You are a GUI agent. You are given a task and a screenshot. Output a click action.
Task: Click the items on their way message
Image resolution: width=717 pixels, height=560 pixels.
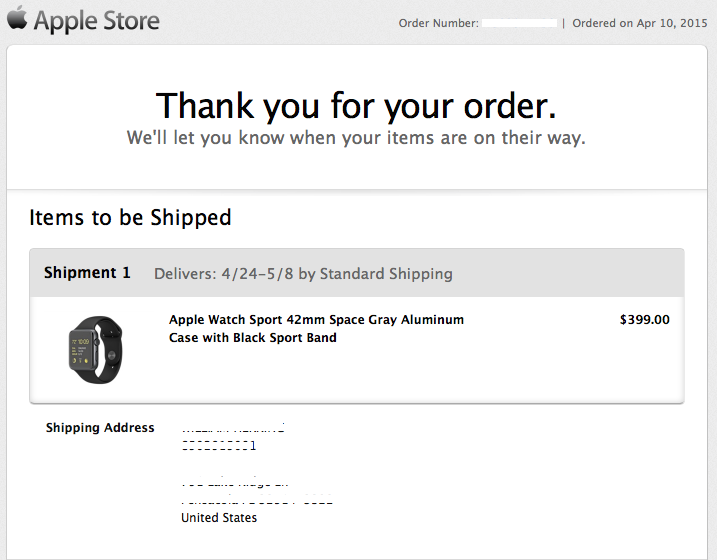point(356,138)
